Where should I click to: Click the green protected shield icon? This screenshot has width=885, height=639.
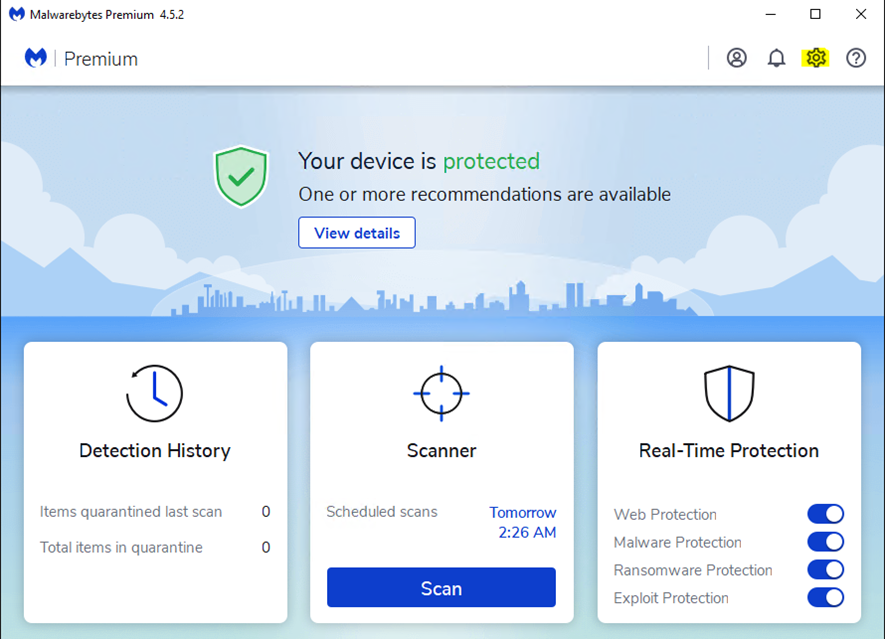241,176
